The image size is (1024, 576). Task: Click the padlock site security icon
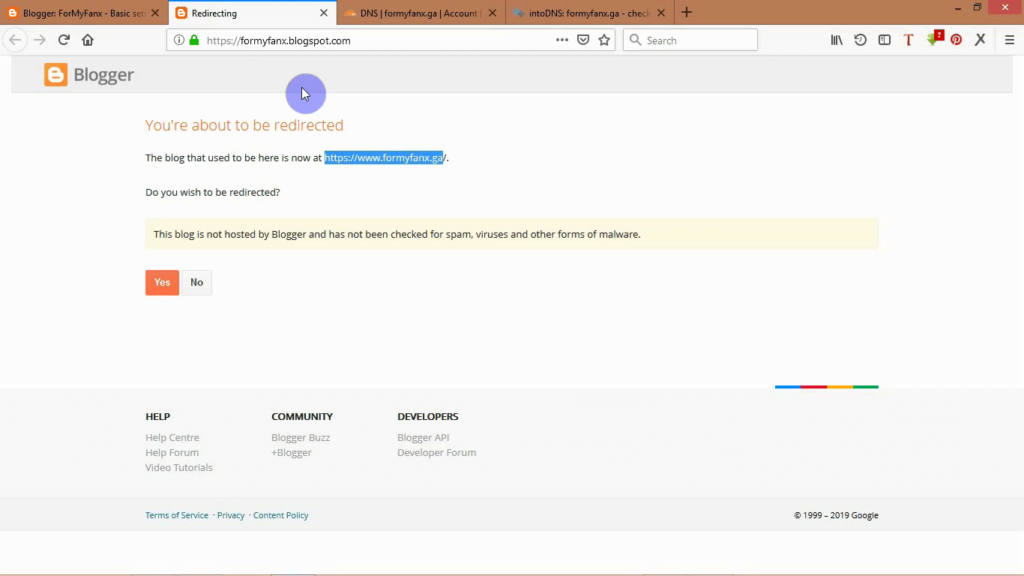click(x=196, y=40)
